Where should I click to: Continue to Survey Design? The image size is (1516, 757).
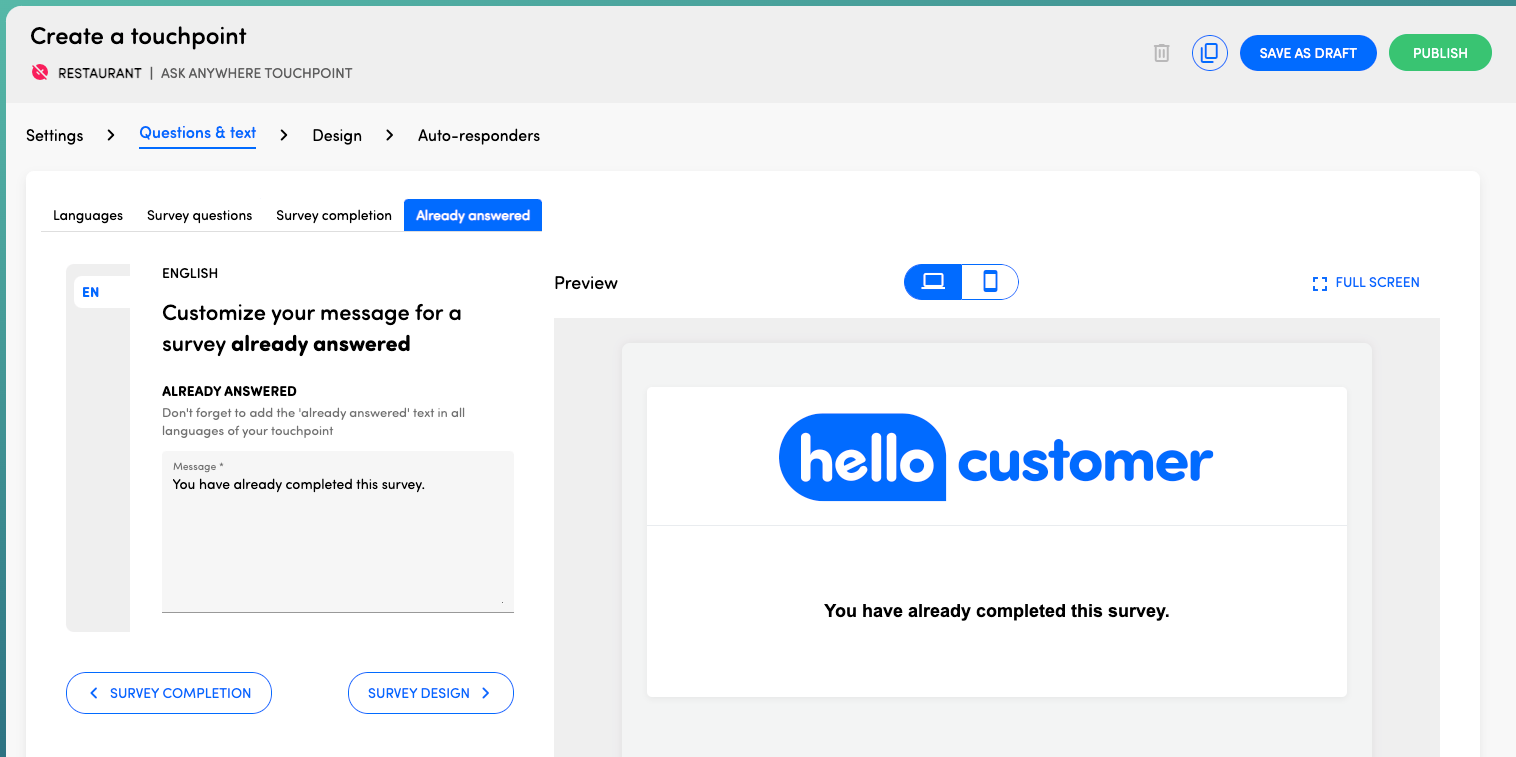tap(431, 693)
